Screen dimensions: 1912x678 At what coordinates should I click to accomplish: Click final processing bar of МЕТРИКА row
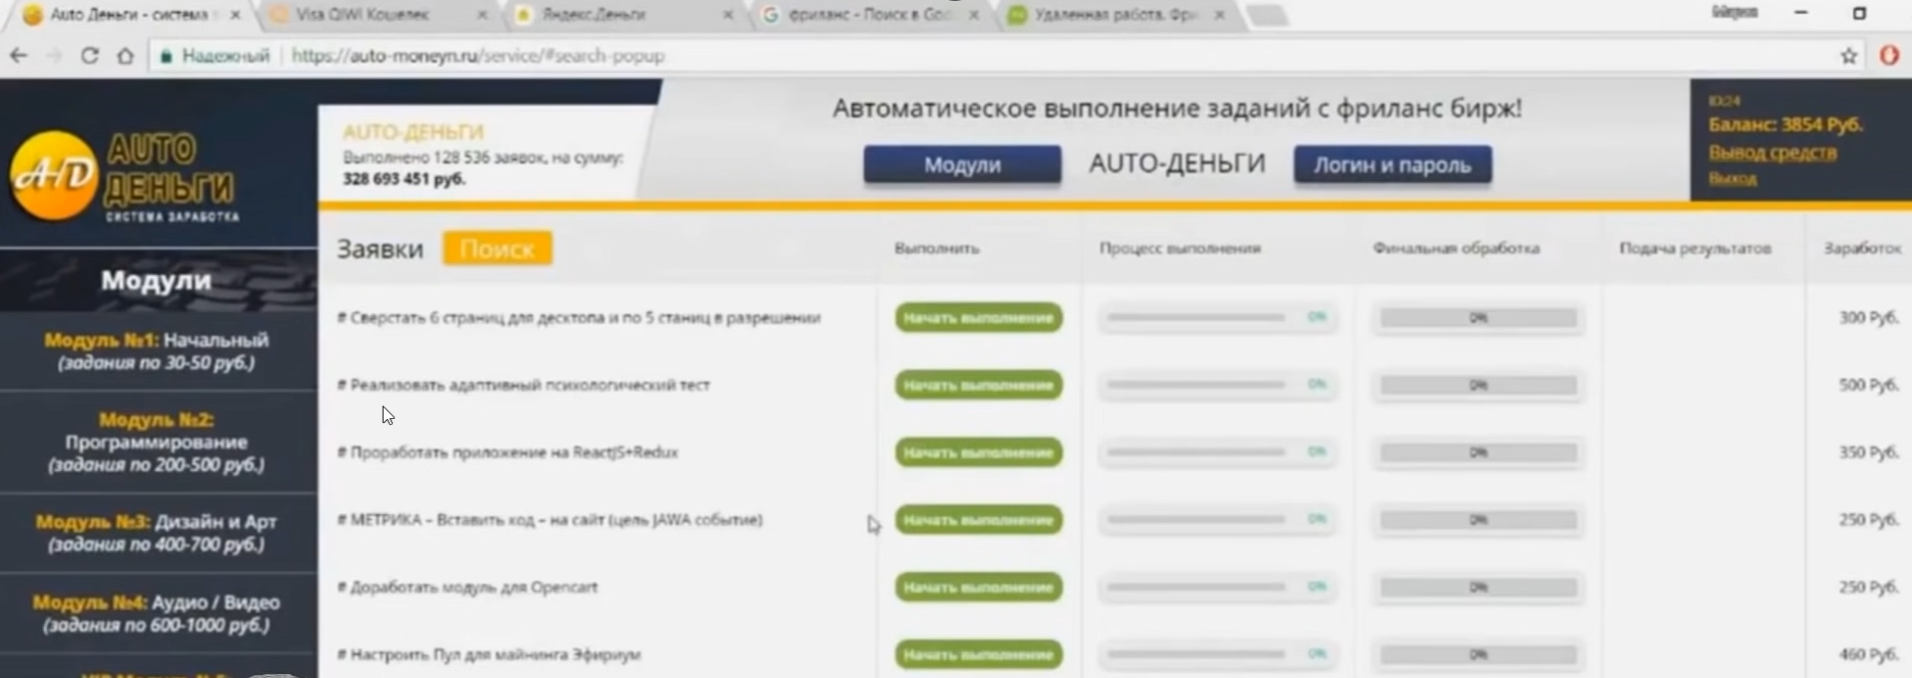coord(1478,520)
